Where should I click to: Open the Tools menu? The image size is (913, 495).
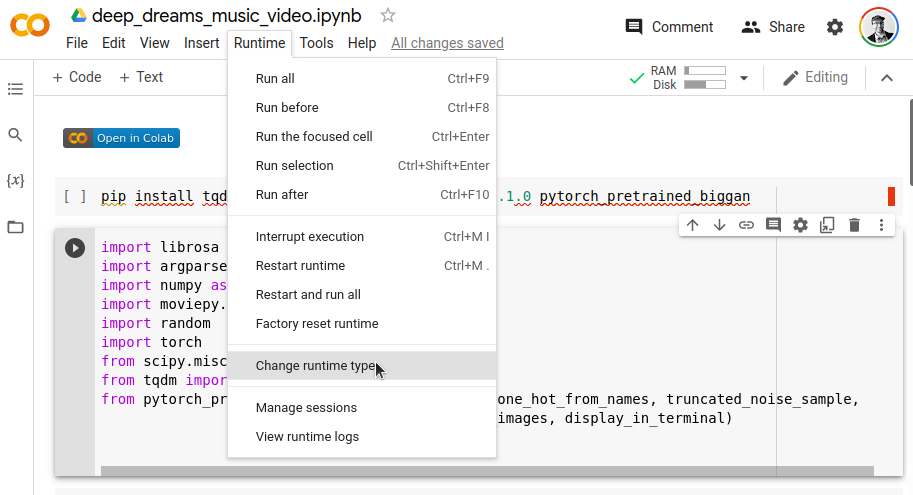tap(317, 43)
